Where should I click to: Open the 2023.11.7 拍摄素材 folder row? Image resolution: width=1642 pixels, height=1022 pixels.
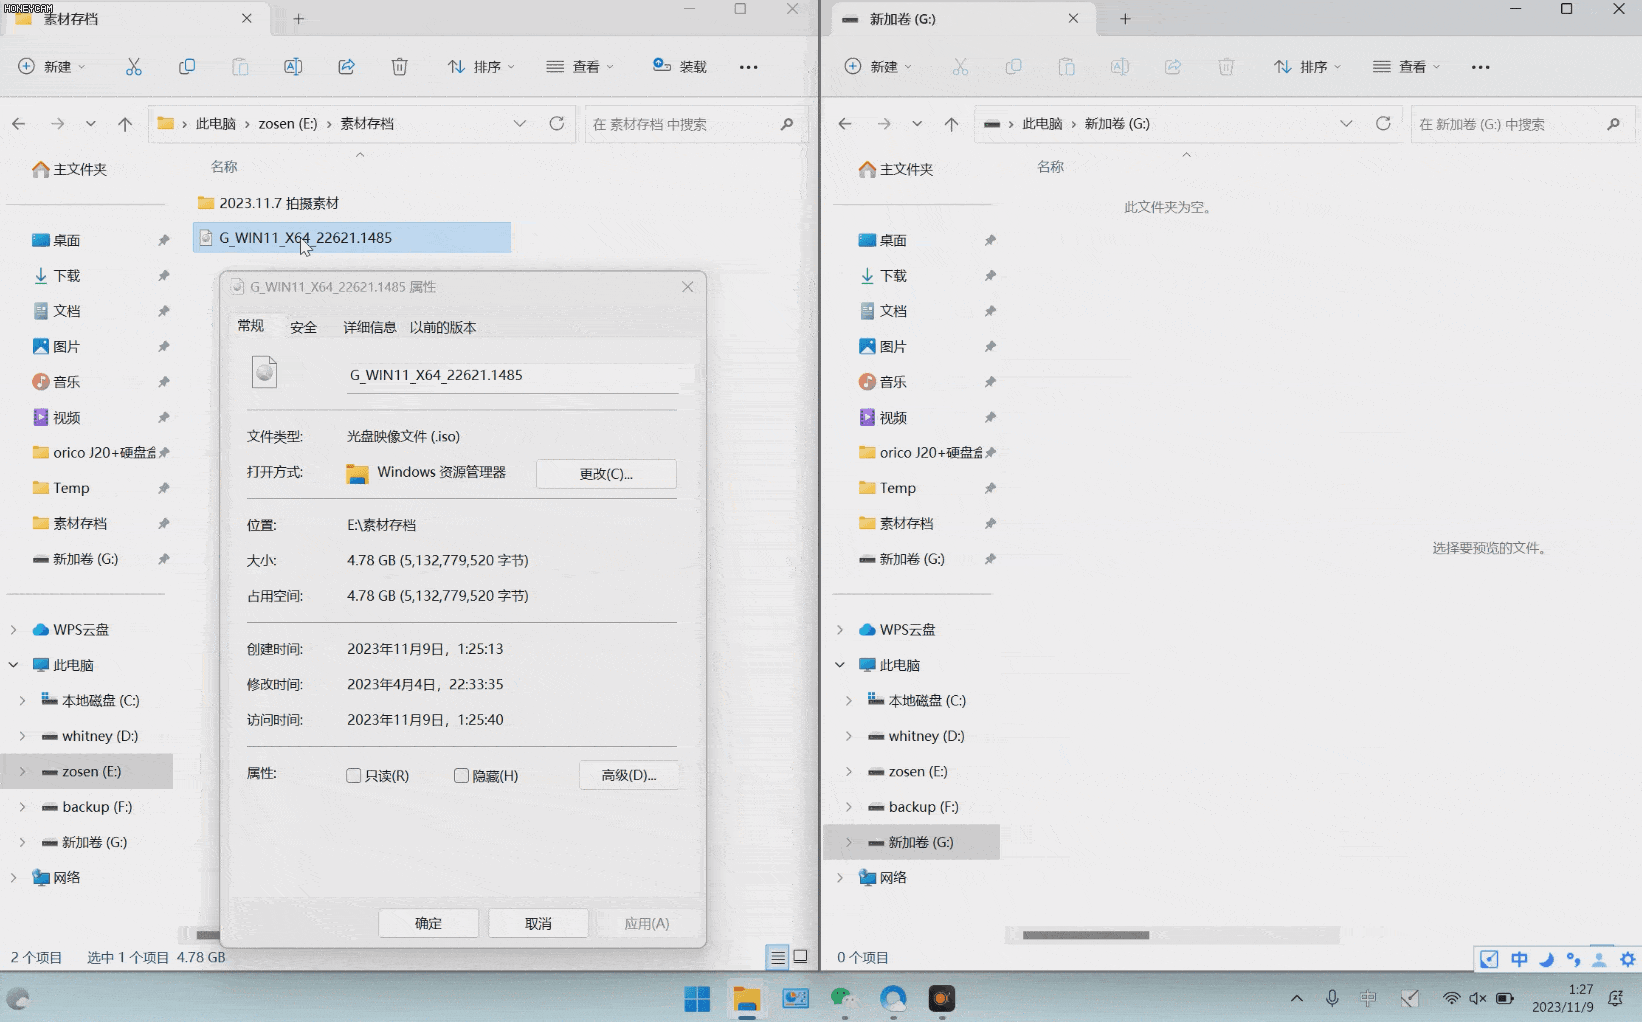(x=352, y=203)
